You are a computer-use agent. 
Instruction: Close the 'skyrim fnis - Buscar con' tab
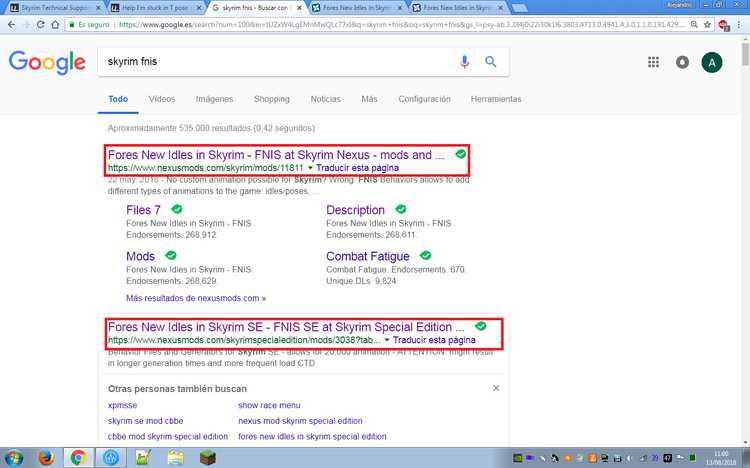point(299,8)
